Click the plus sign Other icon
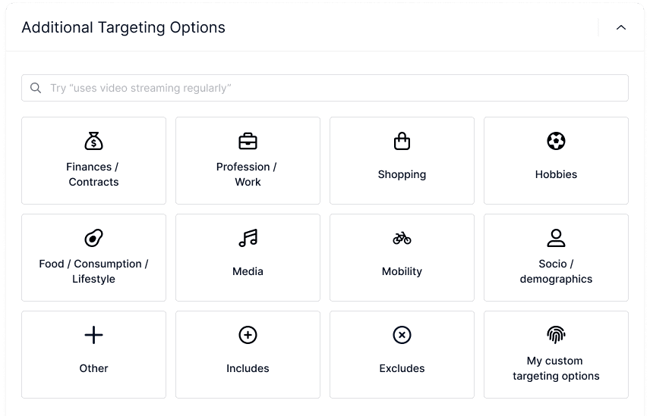650x416 pixels. pos(94,335)
